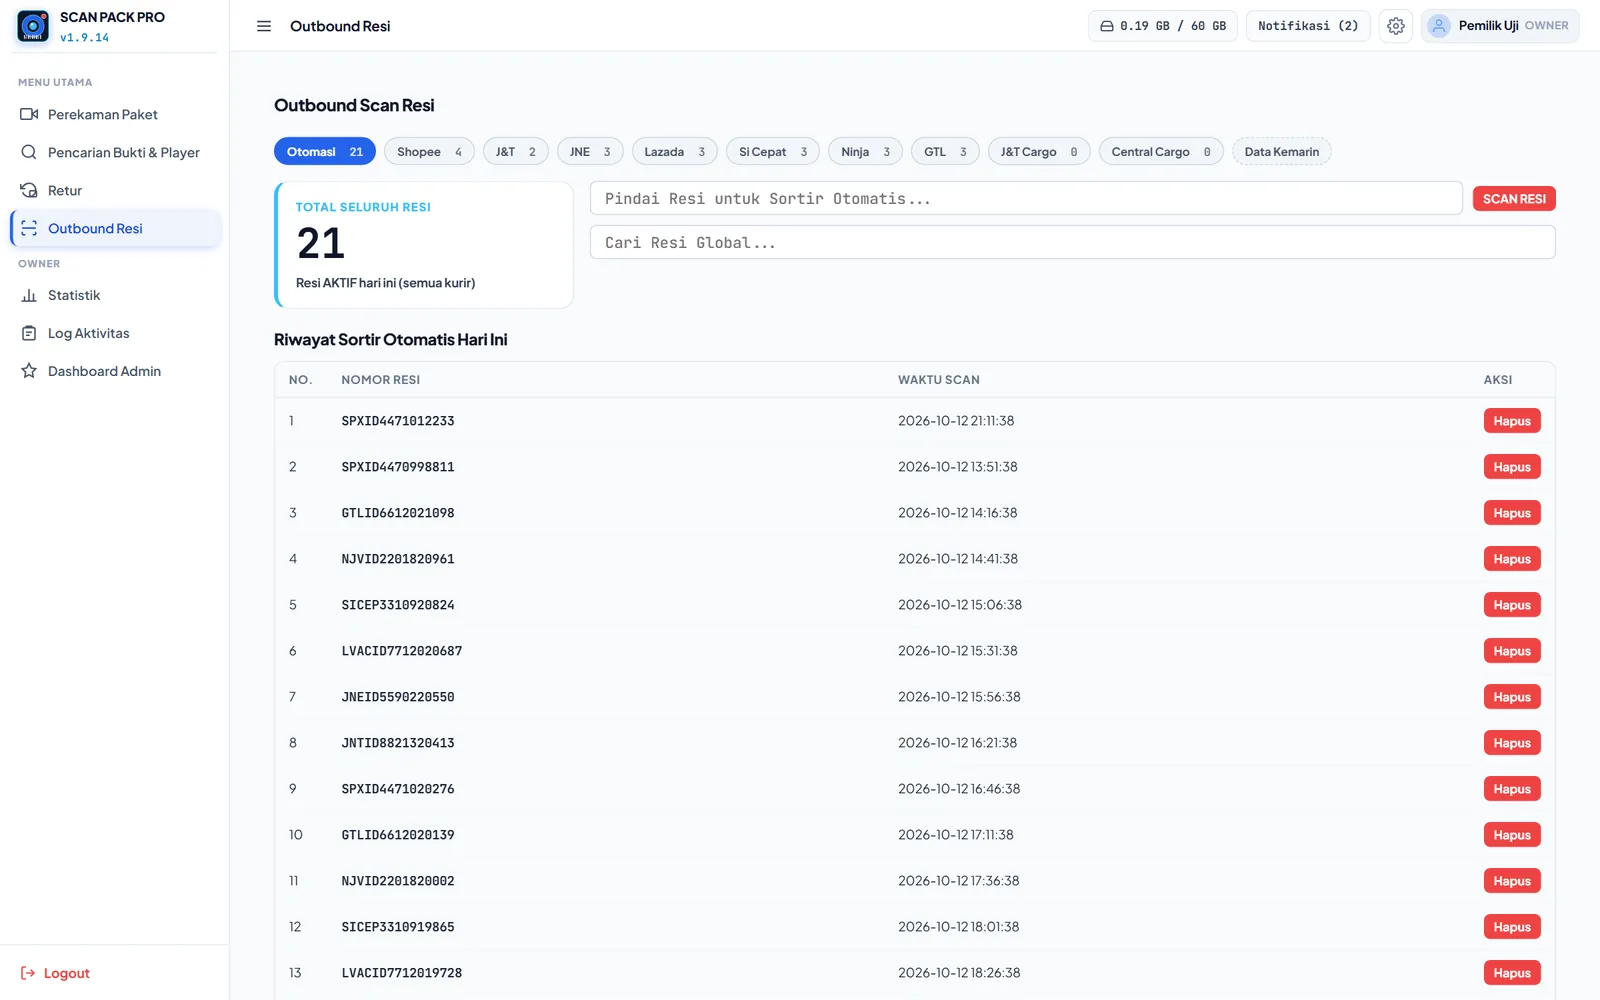1600x1000 pixels.
Task: Click the Statistik bar chart icon
Action: click(x=29, y=295)
